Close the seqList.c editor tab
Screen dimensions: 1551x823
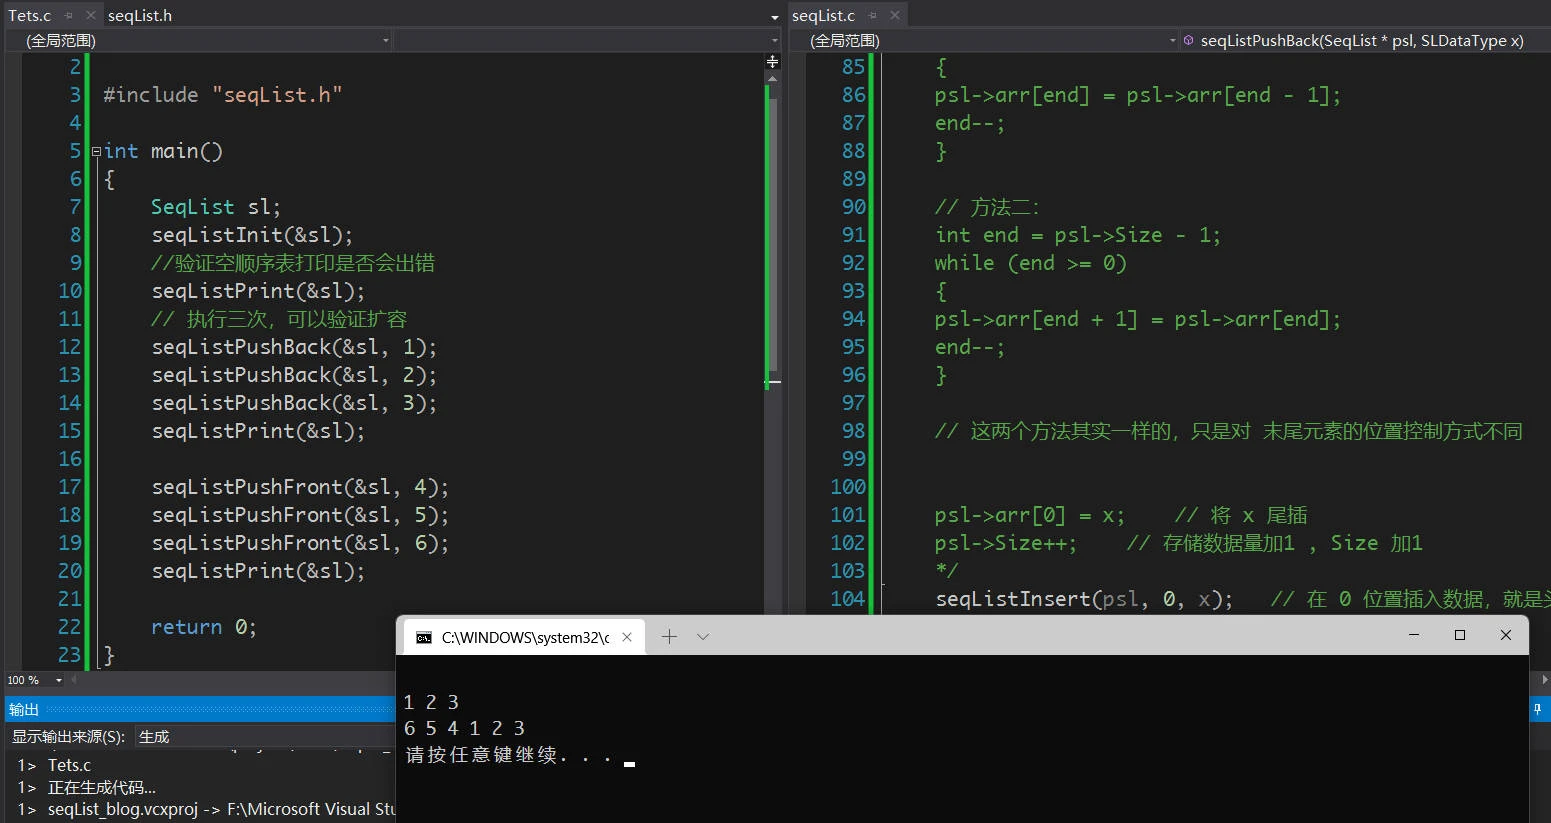895,16
